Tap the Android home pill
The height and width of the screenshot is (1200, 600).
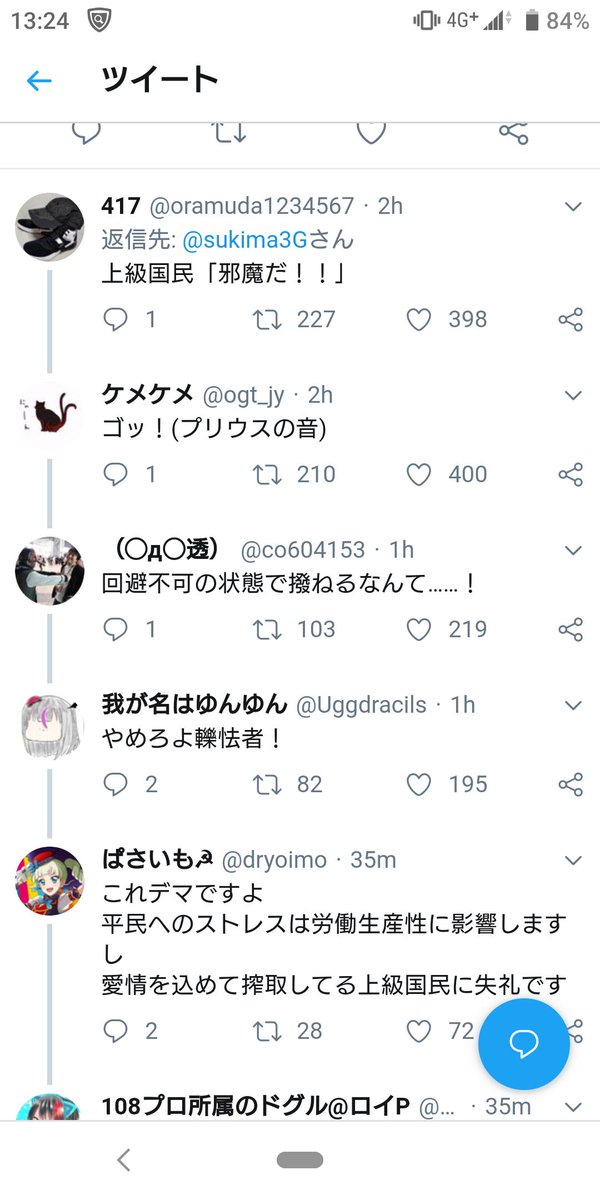pos(300,1160)
